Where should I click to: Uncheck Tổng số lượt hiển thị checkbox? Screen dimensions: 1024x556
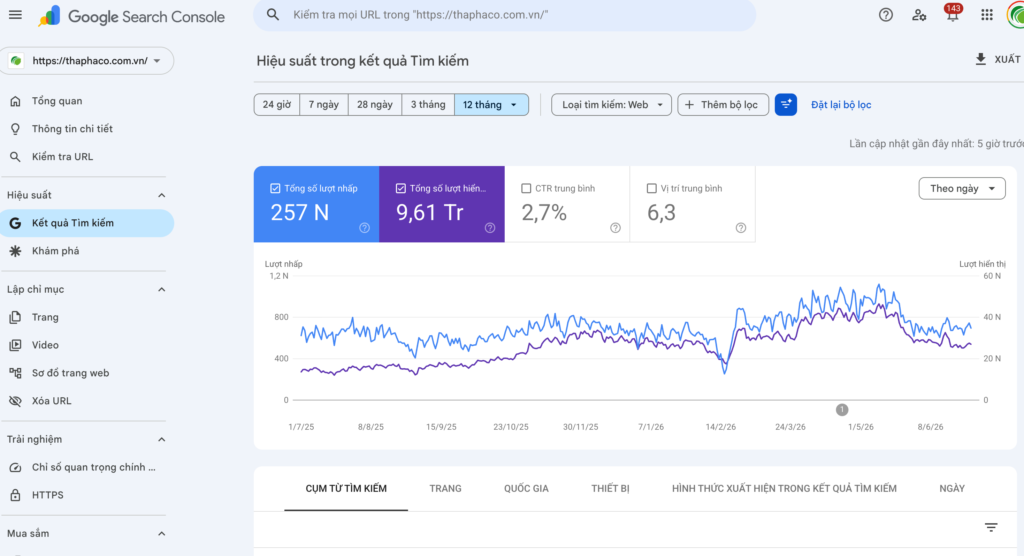pos(400,188)
